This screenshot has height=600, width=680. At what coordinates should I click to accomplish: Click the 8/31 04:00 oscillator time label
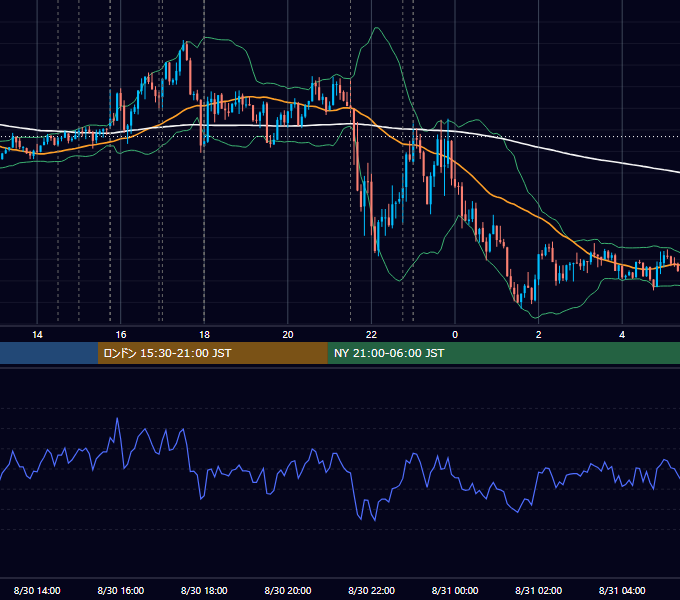pyautogui.click(x=622, y=590)
